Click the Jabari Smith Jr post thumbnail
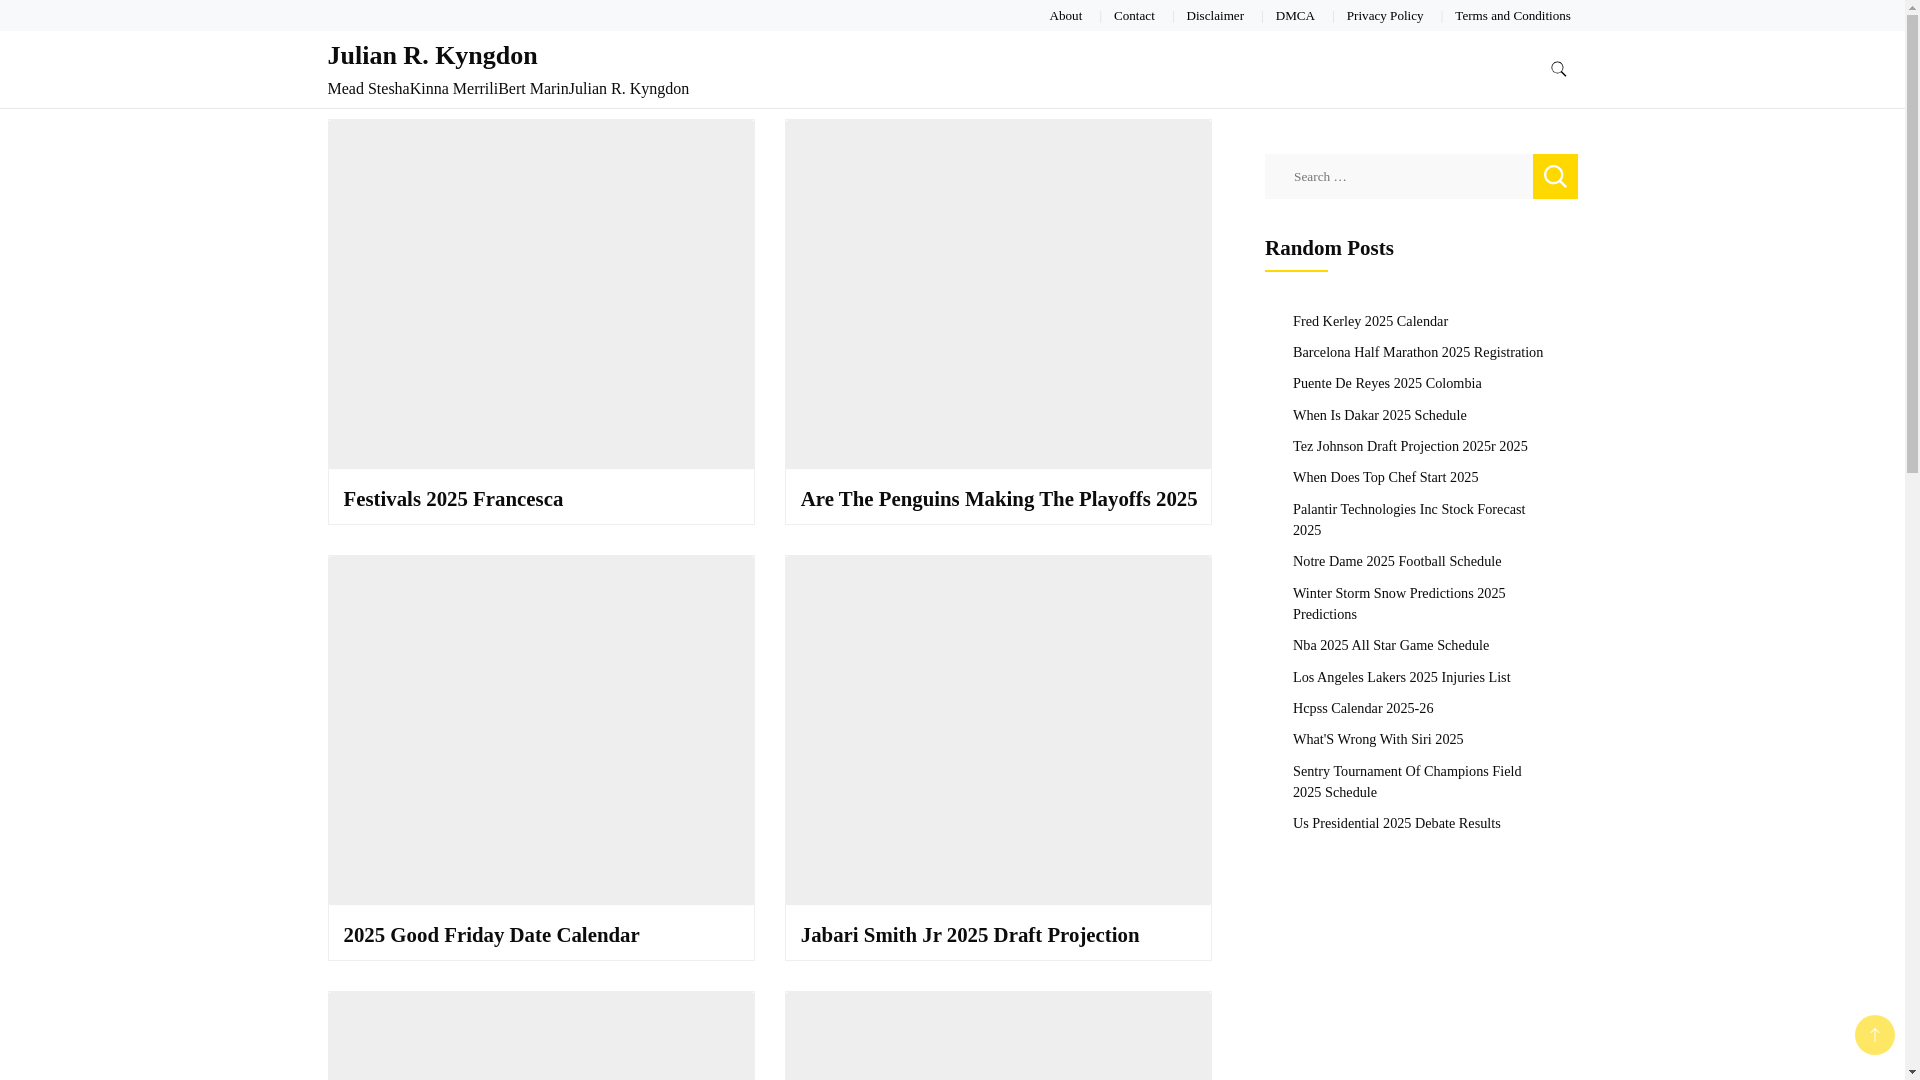Image resolution: width=1920 pixels, height=1080 pixels. pos(998,730)
